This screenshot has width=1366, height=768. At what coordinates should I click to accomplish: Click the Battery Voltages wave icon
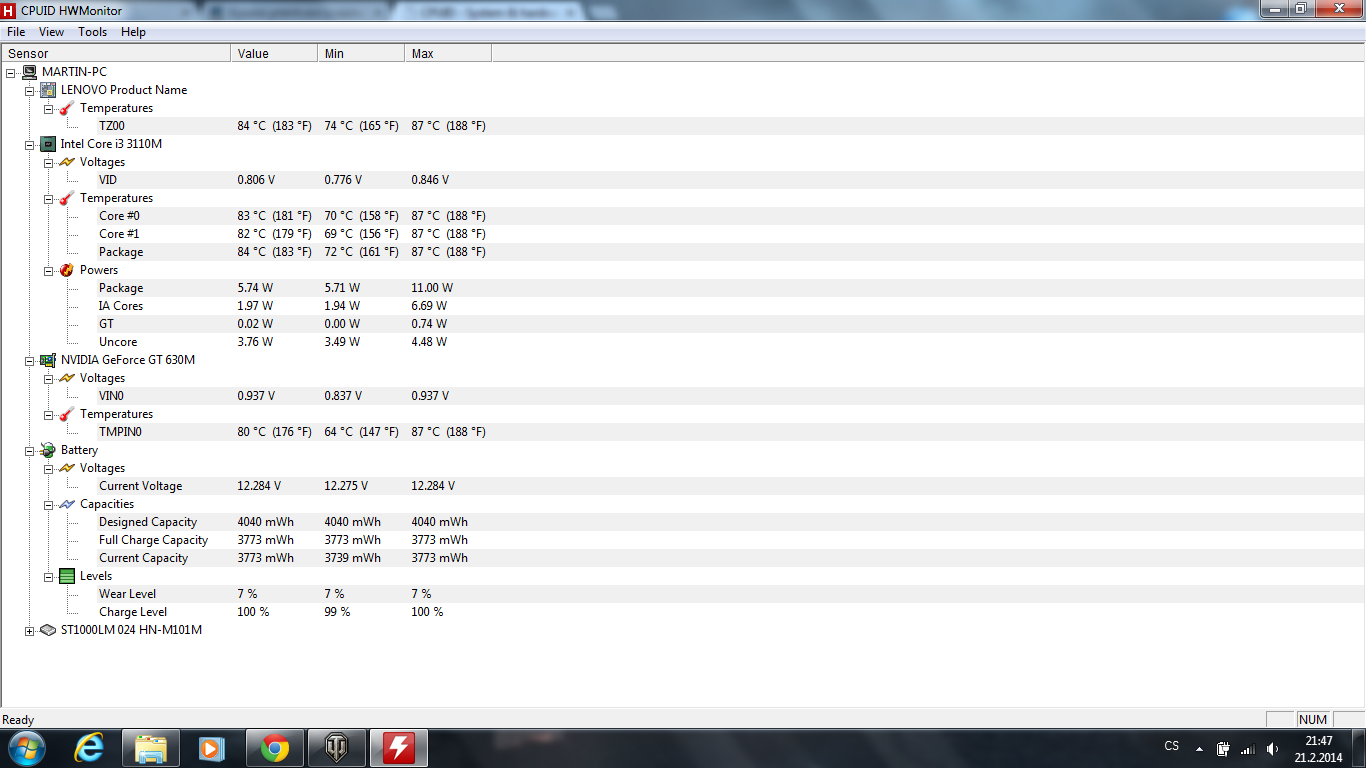point(67,468)
